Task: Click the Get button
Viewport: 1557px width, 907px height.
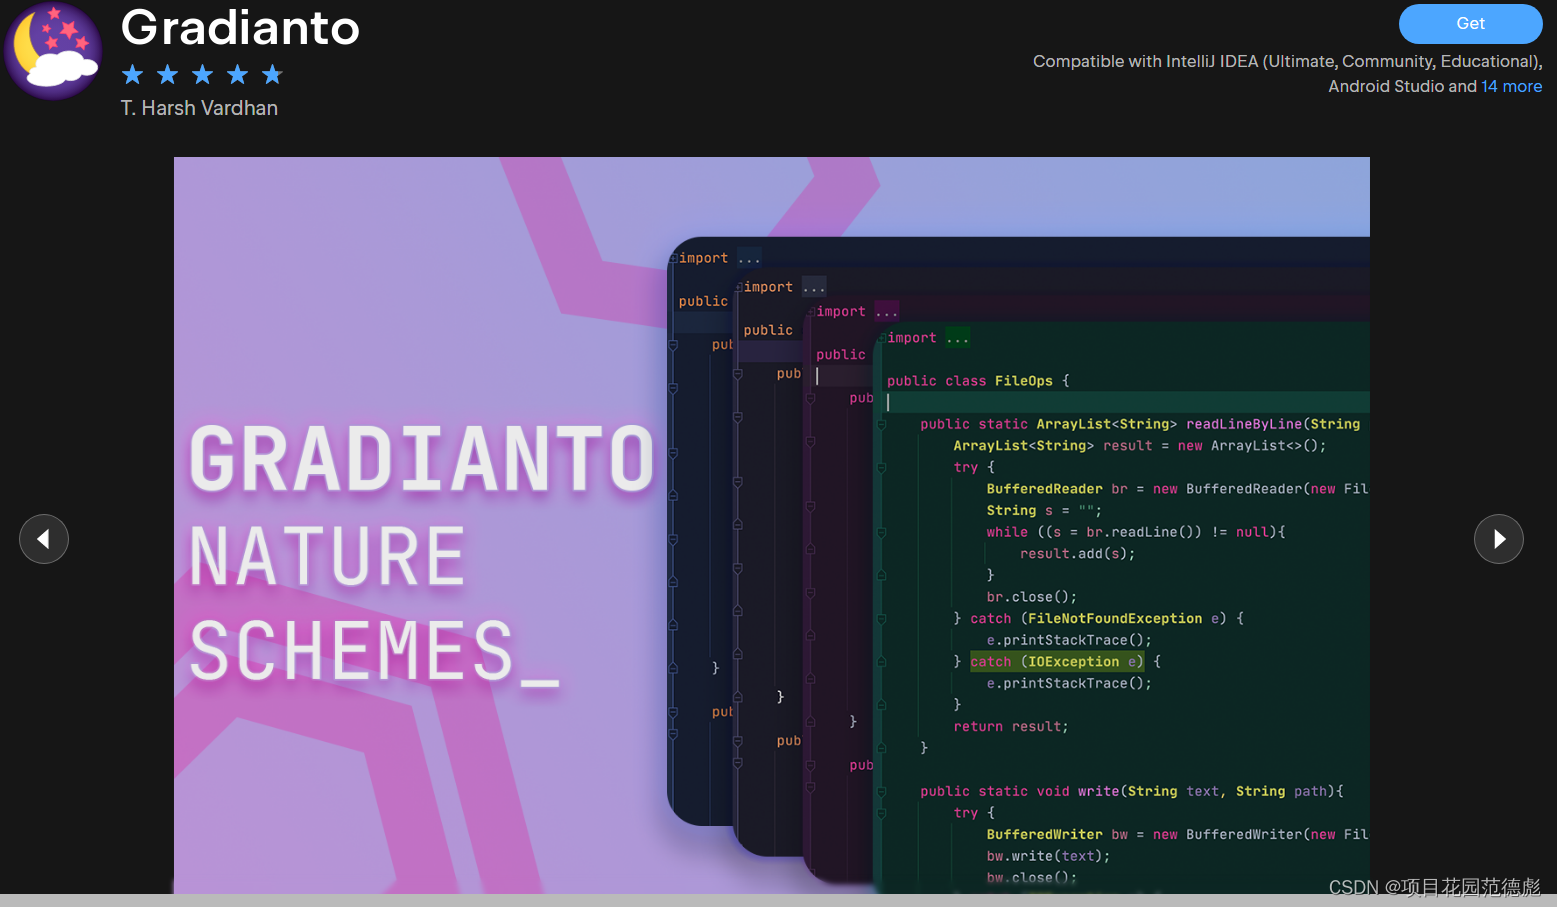Action: coord(1470,24)
